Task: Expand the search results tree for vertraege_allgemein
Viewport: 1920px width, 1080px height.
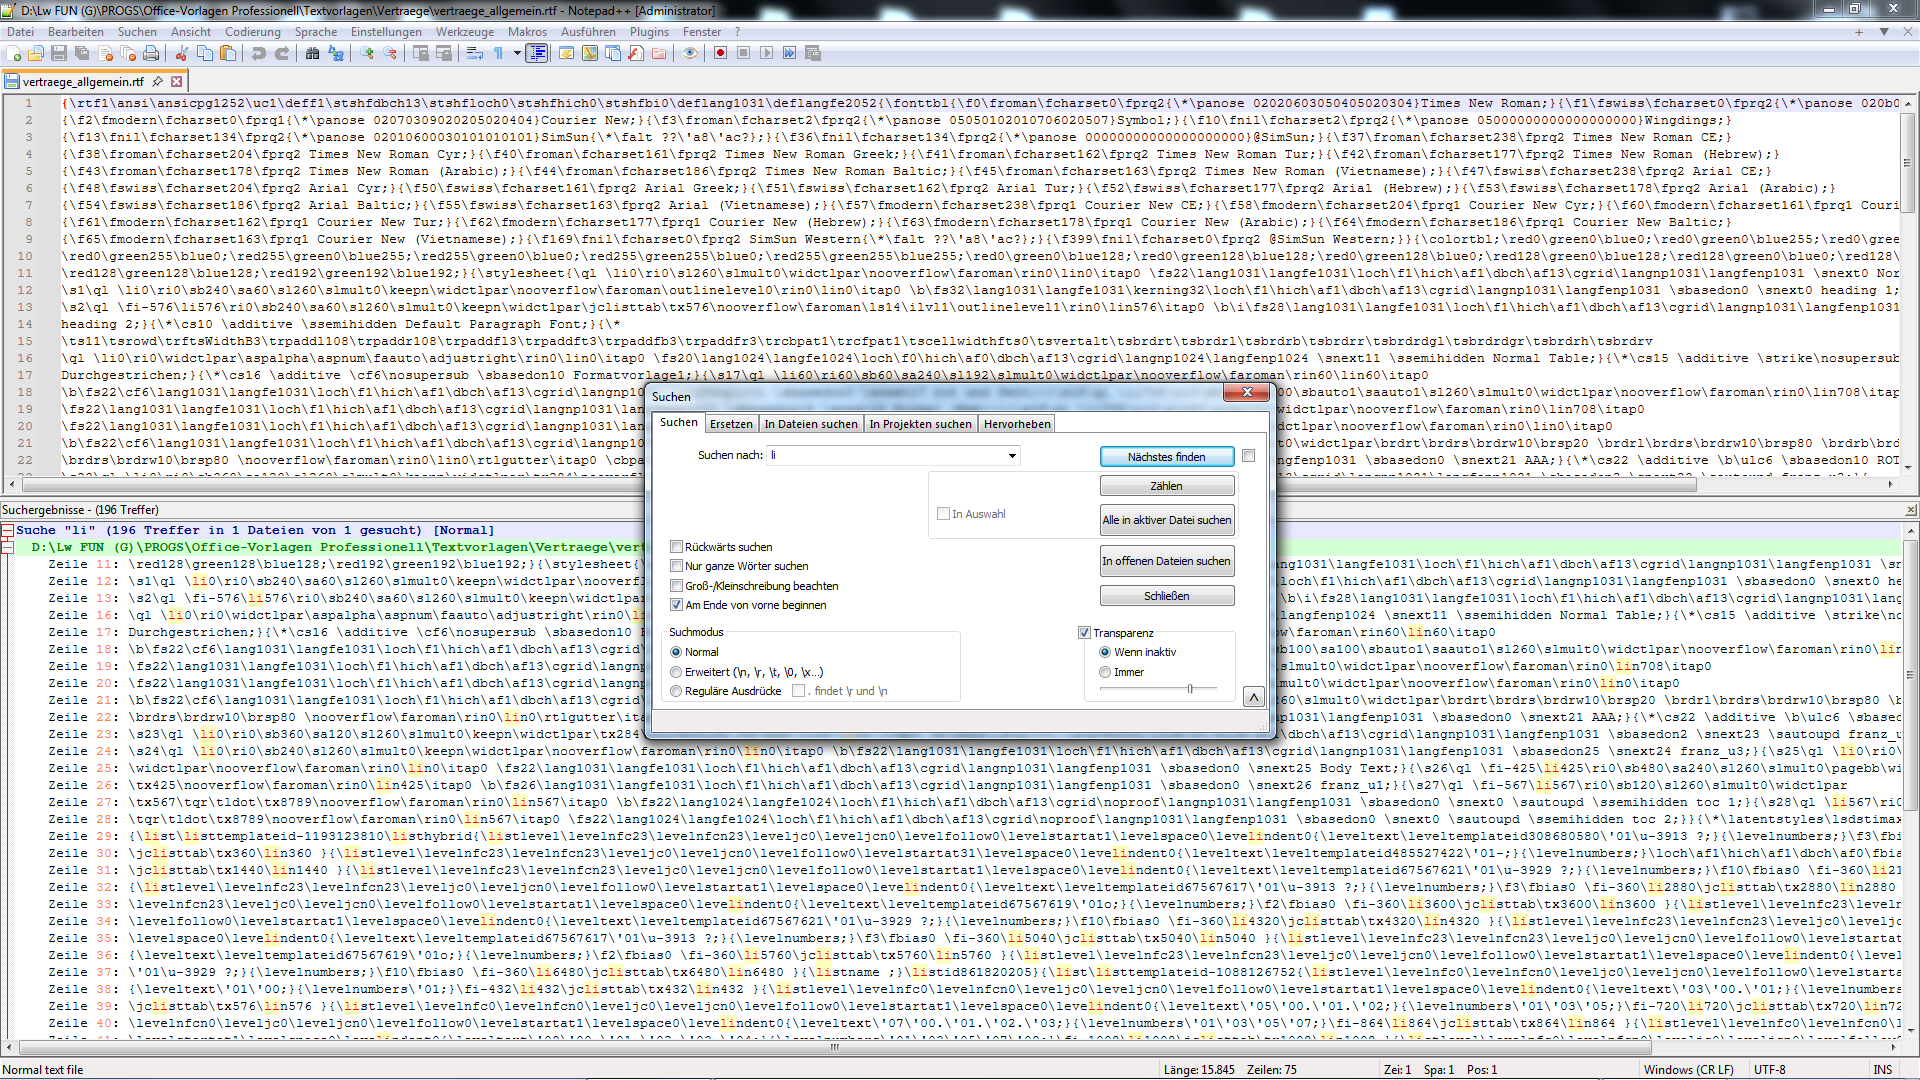Action: [8, 547]
